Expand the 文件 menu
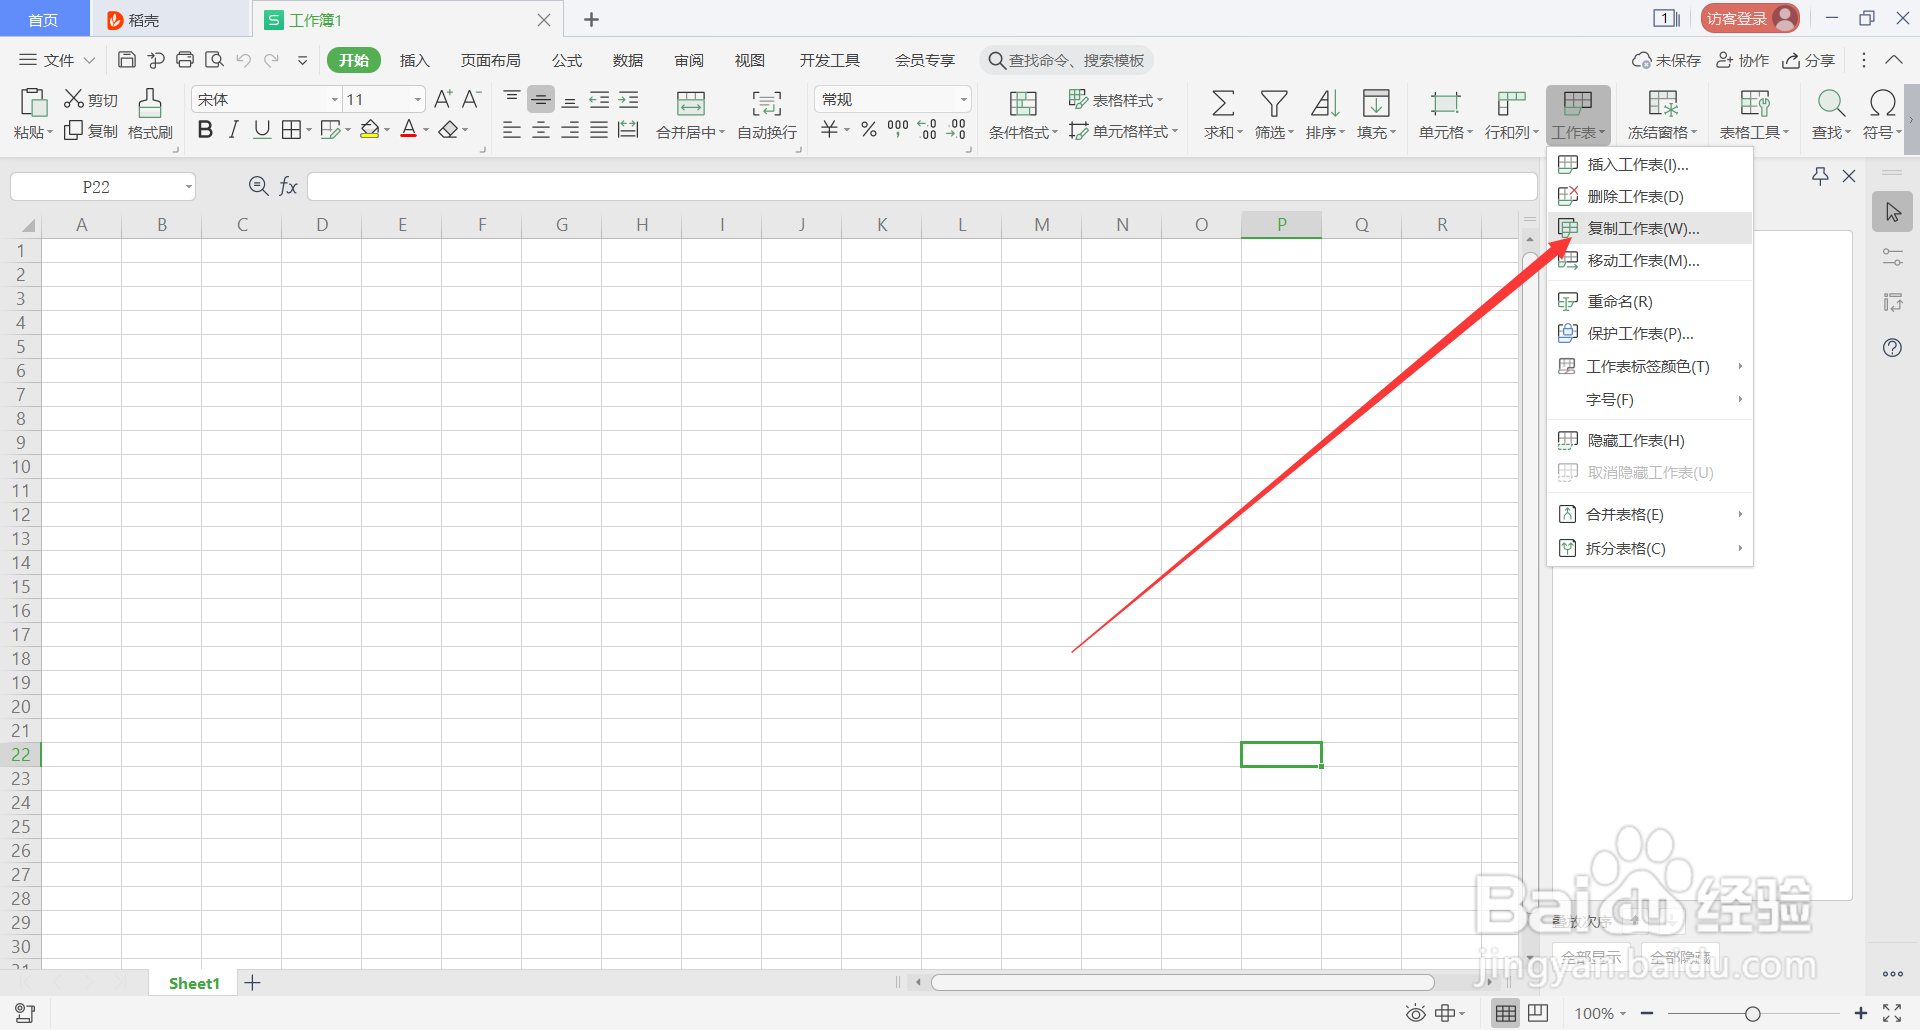This screenshot has width=1920, height=1030. point(57,60)
